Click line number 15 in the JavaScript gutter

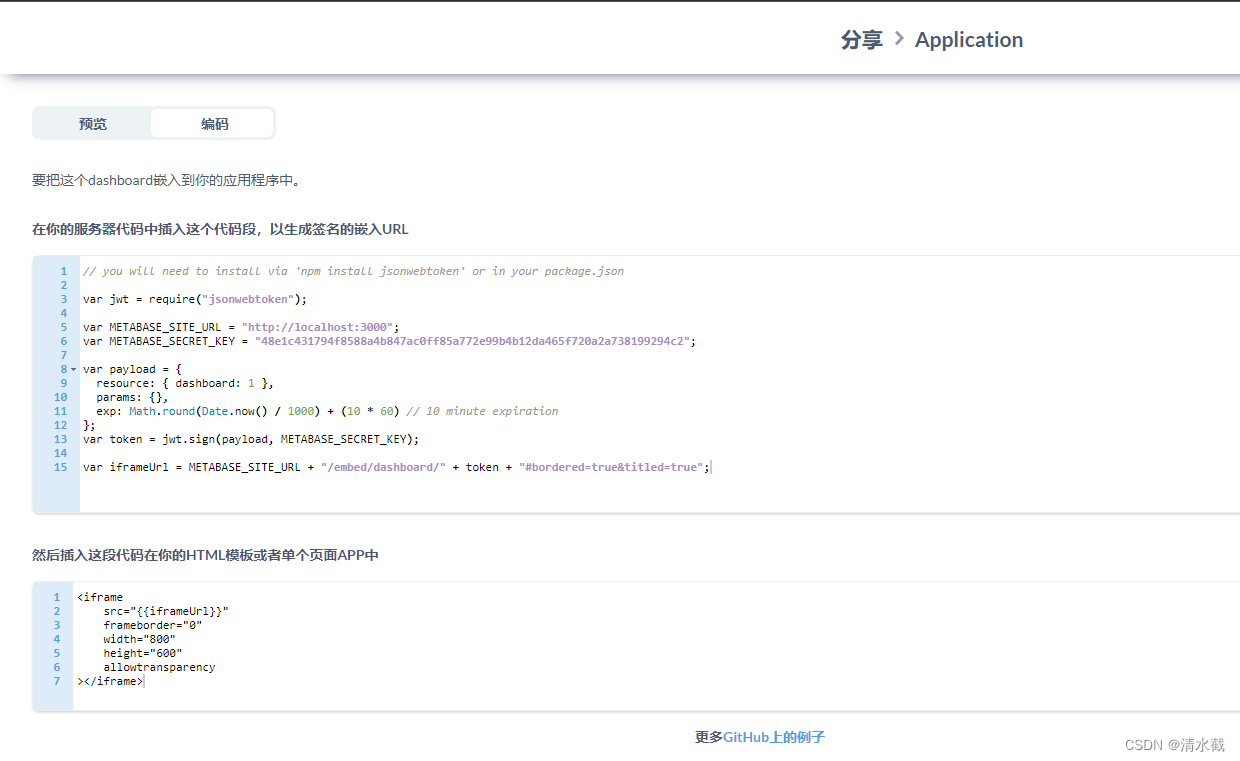click(x=61, y=467)
